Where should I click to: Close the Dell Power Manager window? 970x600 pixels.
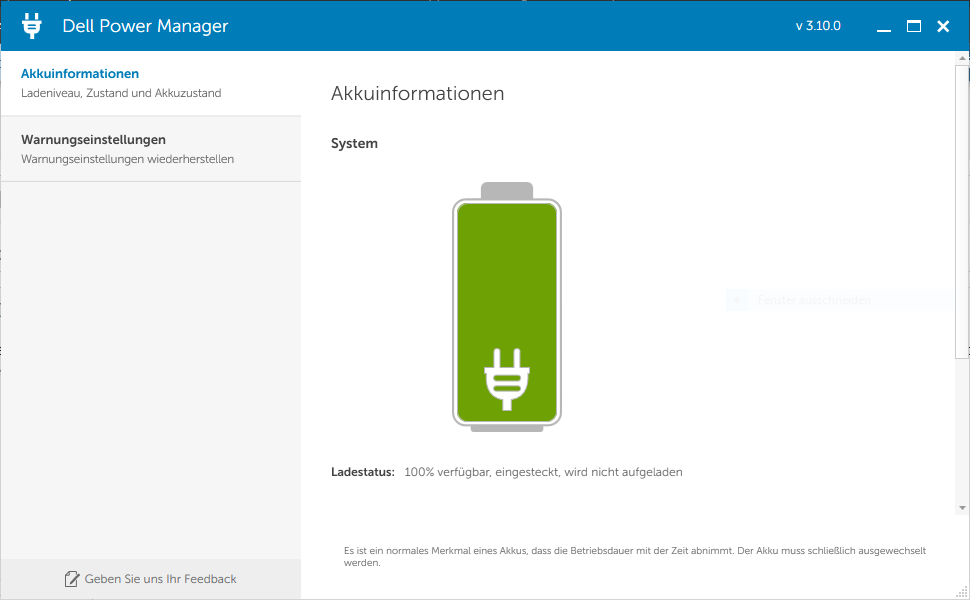coord(943,27)
